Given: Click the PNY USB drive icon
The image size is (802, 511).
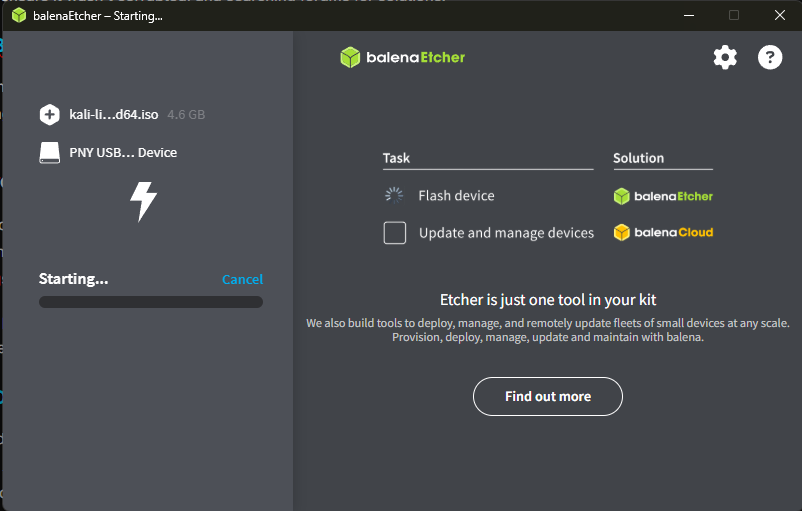Looking at the screenshot, I should (50, 153).
